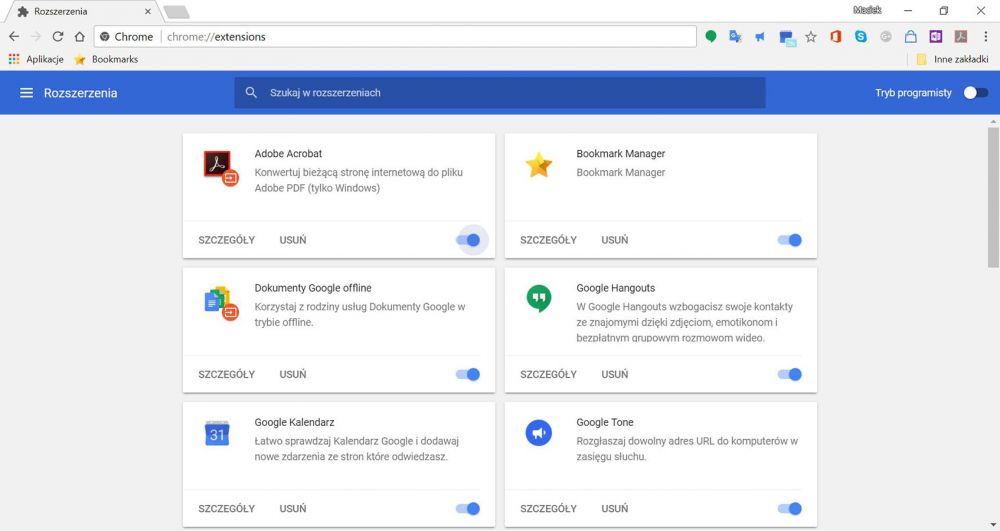Remove Bookmark Manager with USUŃ

point(615,240)
